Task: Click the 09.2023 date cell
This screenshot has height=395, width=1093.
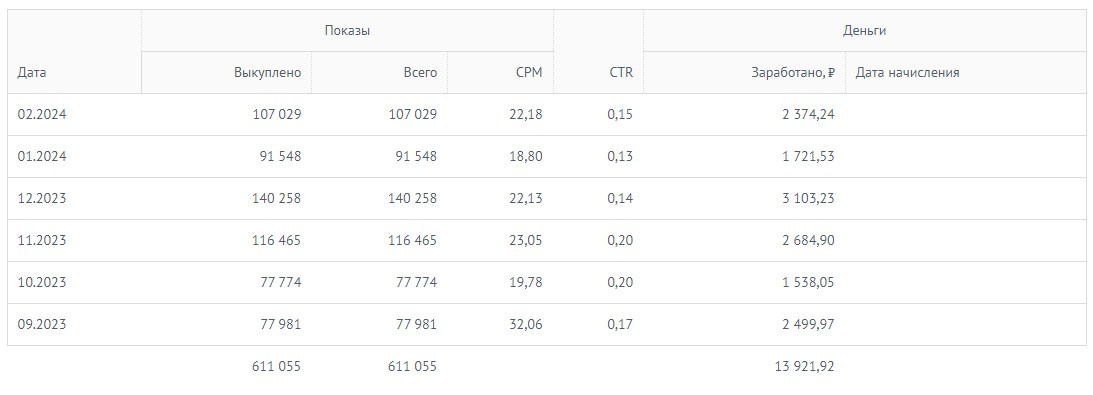Action: pos(42,324)
